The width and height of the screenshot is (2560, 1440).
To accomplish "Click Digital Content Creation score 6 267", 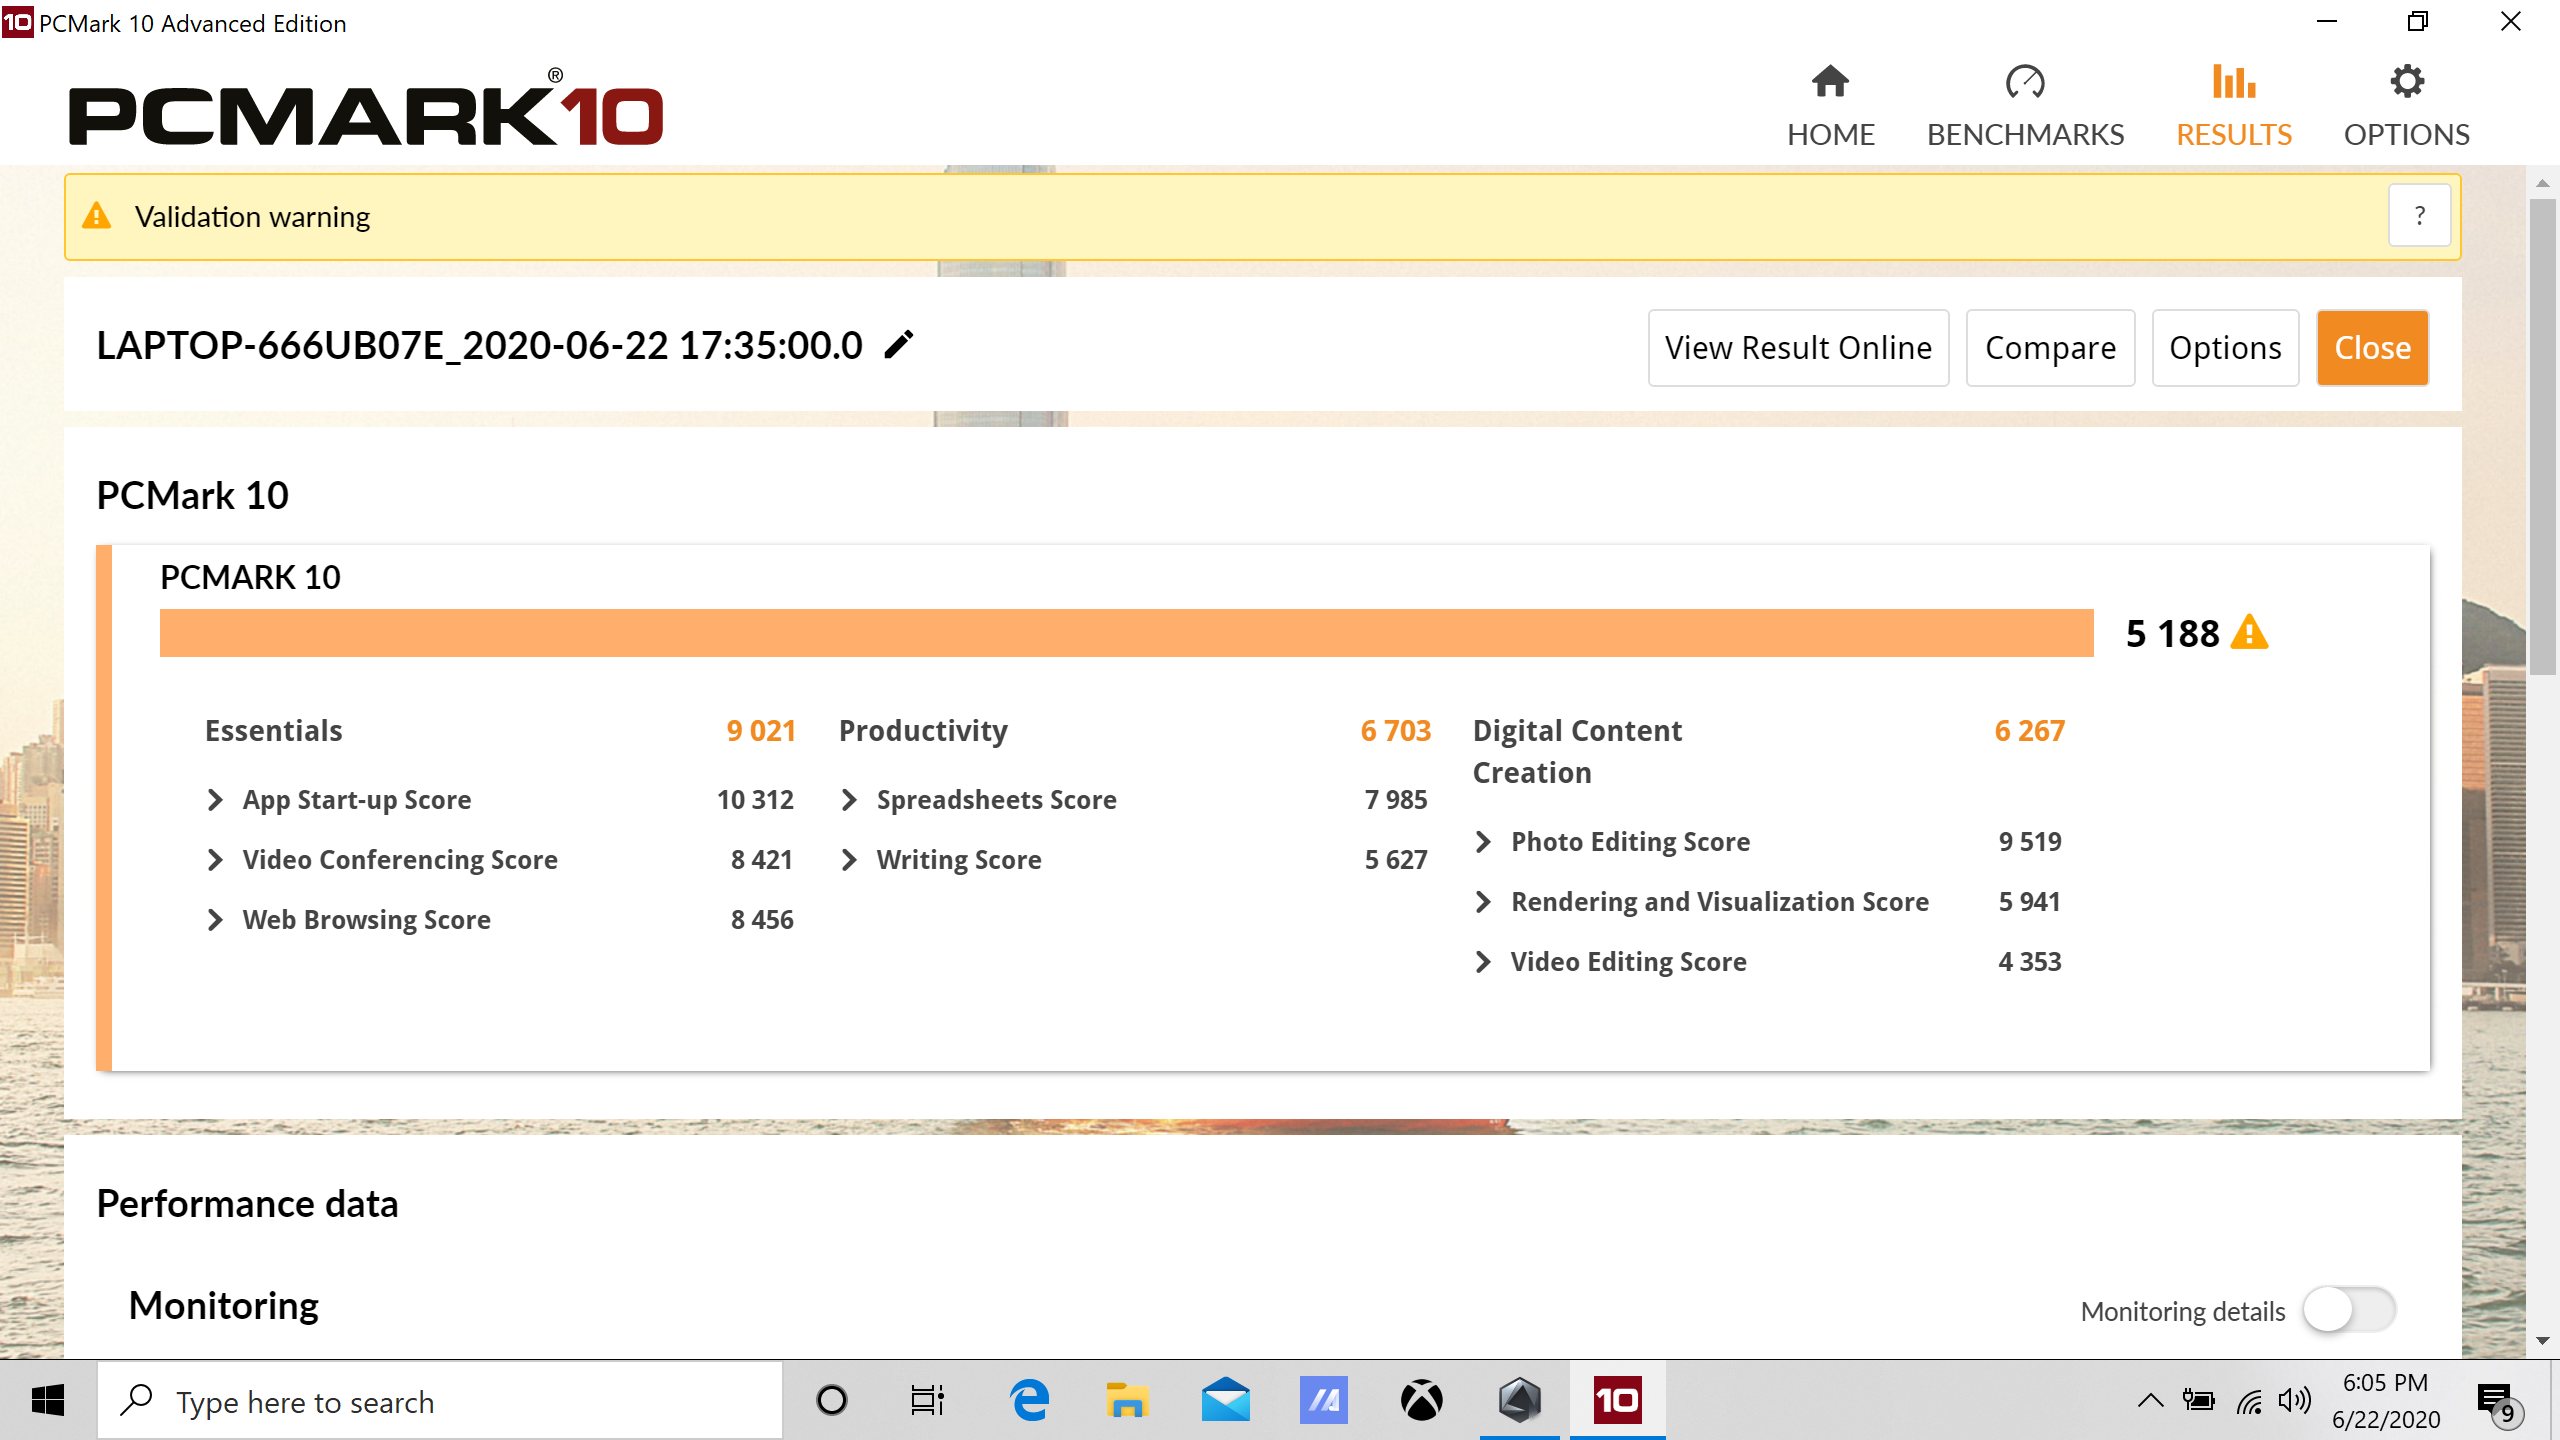I will [x=2029, y=731].
